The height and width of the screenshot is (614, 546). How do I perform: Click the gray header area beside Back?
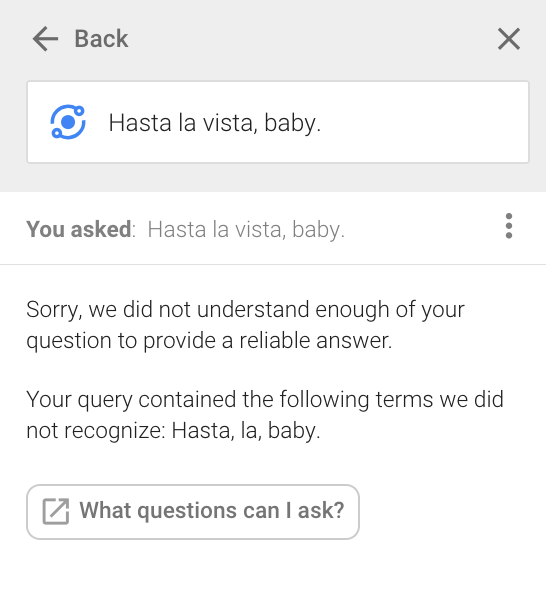point(313,39)
